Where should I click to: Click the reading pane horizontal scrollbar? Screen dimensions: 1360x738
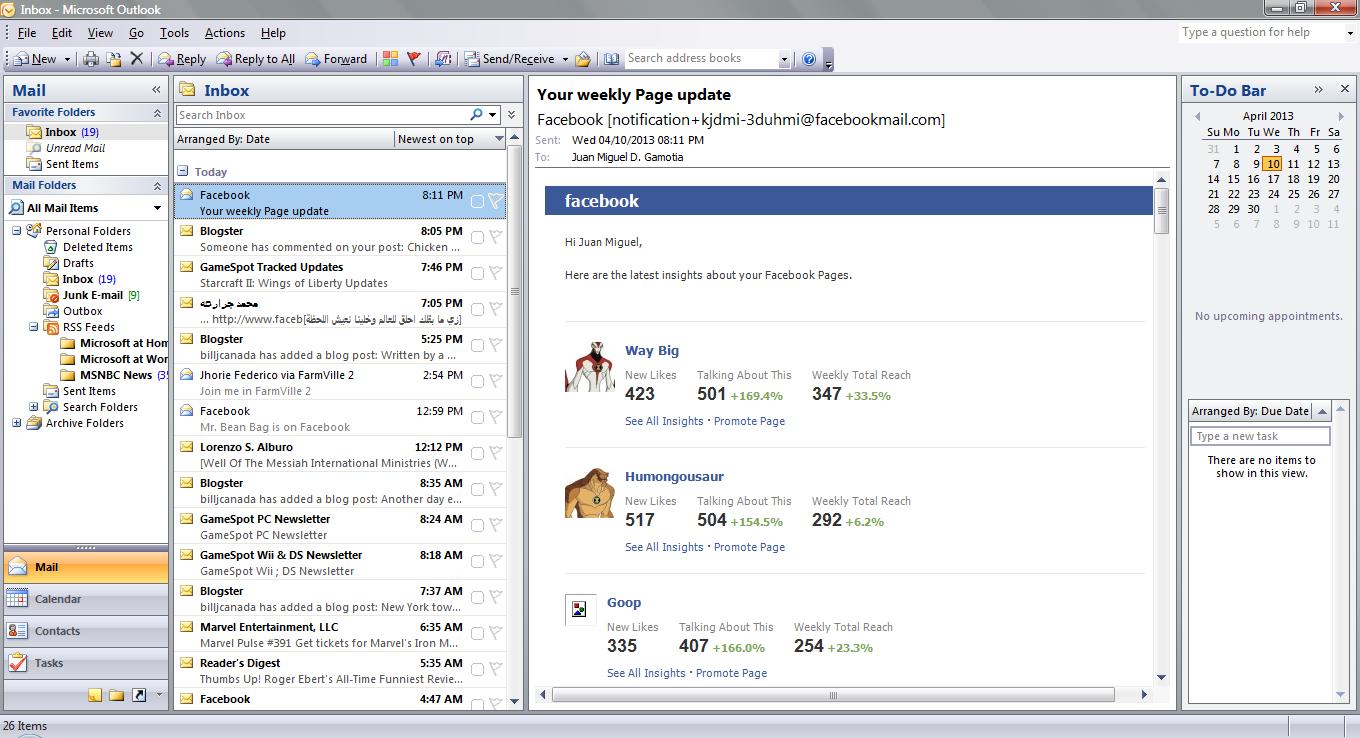[x=833, y=694]
